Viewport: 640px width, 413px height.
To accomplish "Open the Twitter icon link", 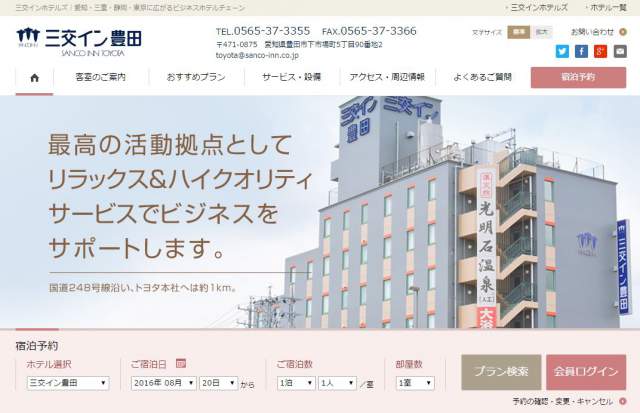I will [x=562, y=51].
